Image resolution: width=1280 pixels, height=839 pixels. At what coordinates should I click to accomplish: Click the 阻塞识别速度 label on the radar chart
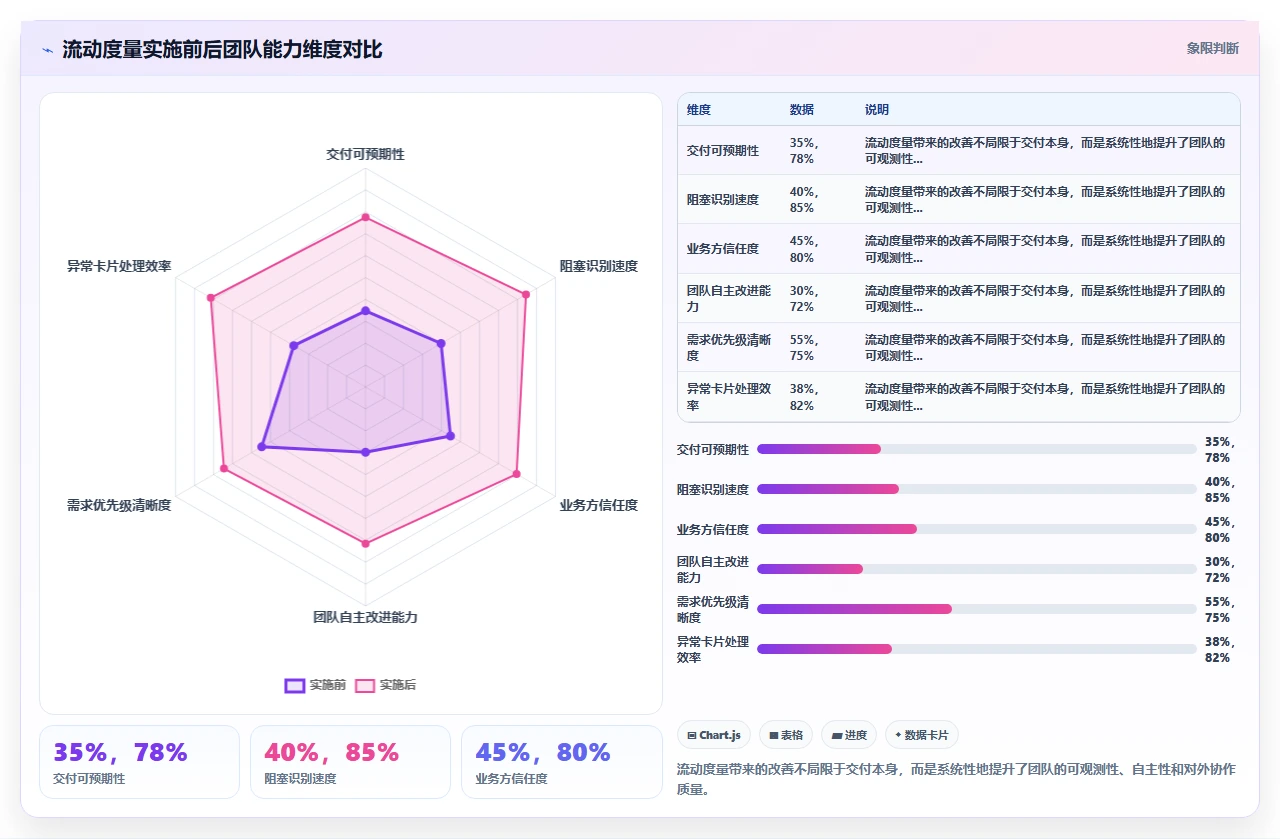click(599, 266)
